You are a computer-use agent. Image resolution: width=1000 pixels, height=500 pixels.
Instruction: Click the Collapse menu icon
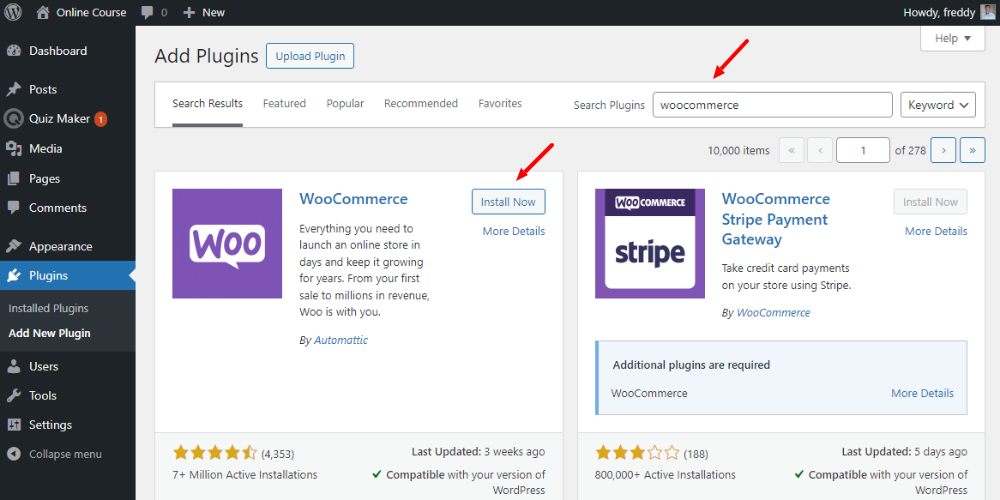(x=14, y=454)
